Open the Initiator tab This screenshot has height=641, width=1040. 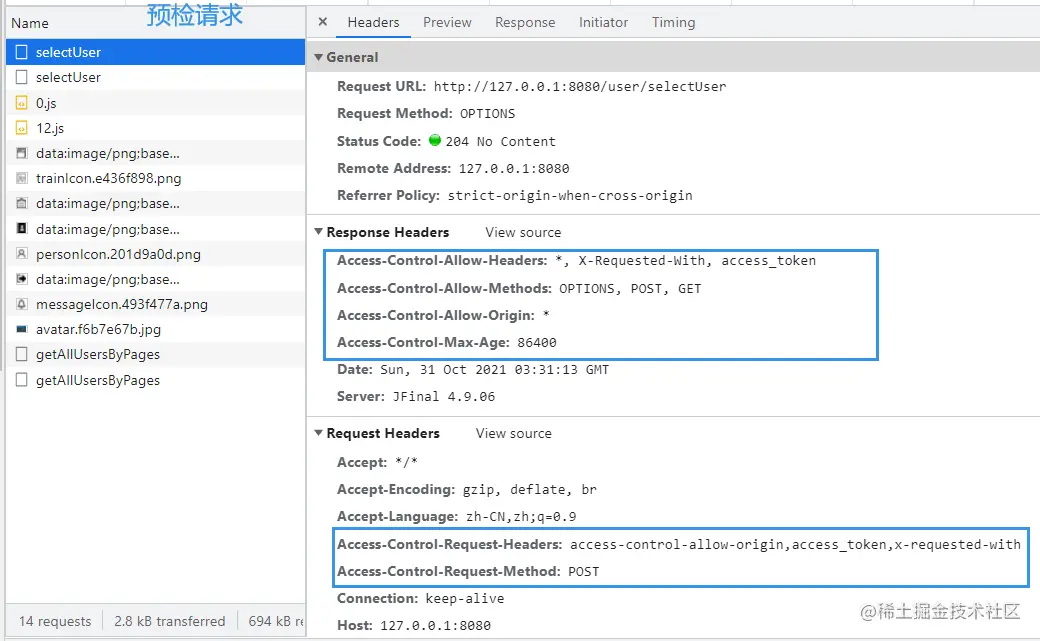coord(603,23)
